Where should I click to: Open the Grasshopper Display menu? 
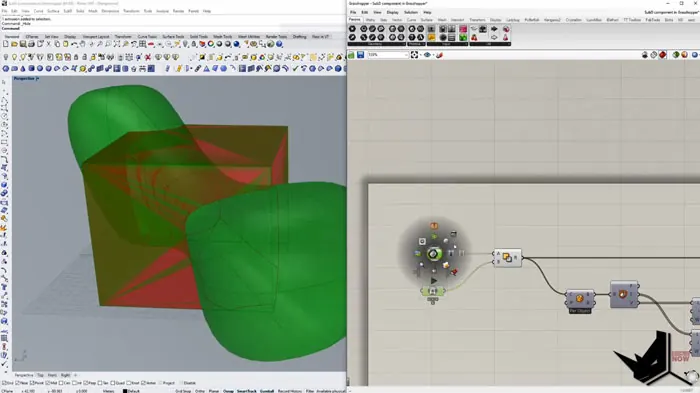392,13
